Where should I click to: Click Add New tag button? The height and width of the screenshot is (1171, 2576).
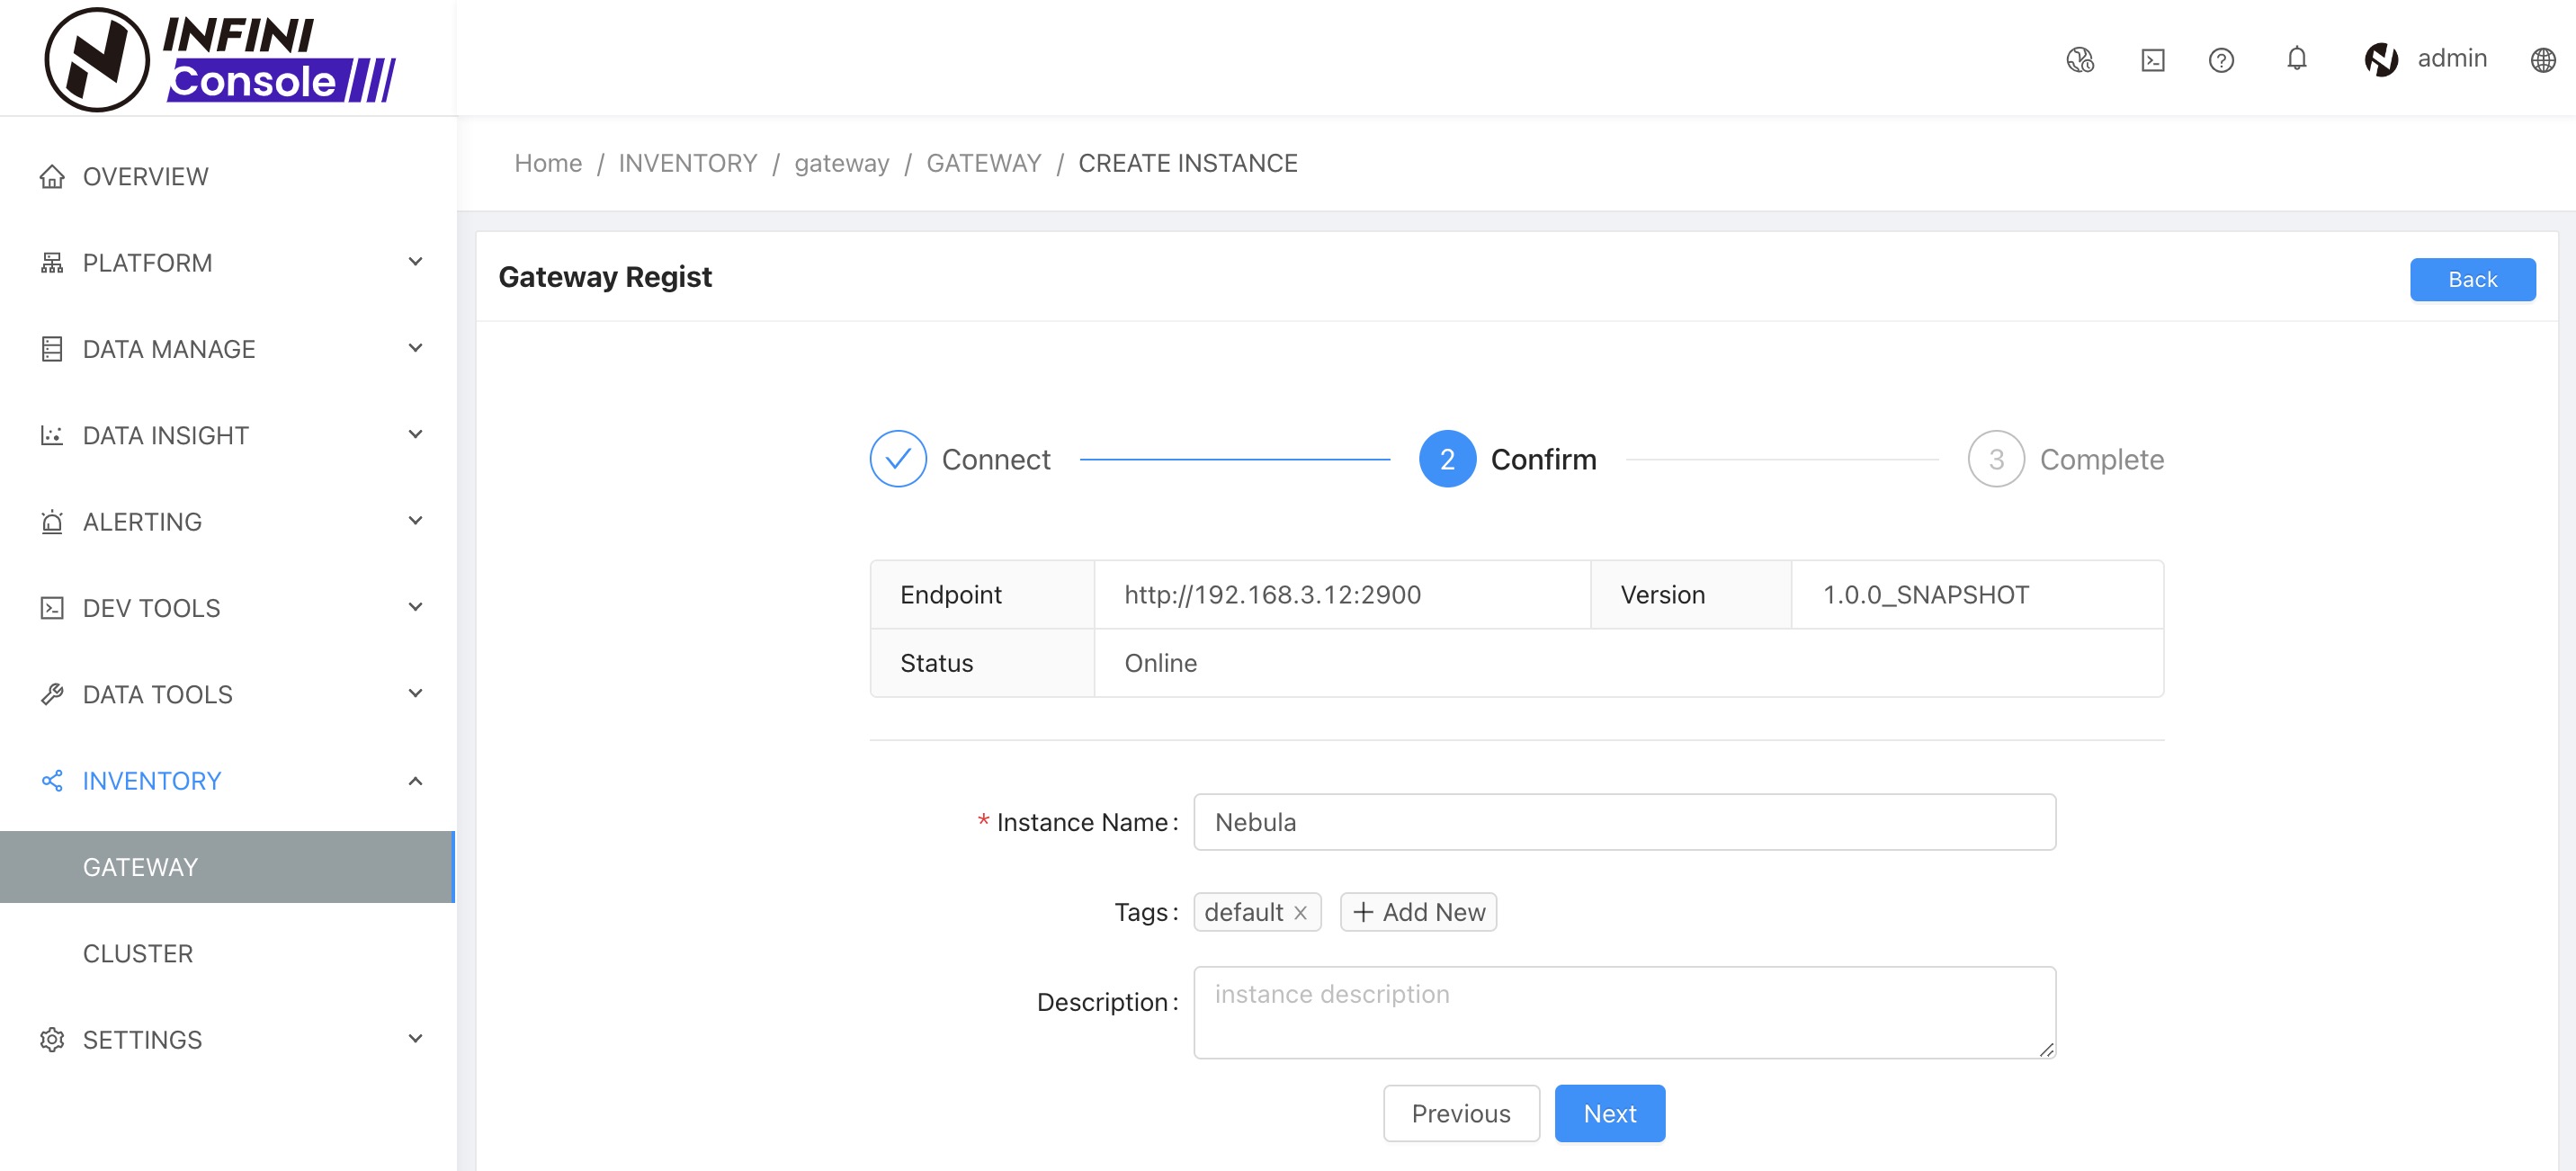tap(1417, 912)
